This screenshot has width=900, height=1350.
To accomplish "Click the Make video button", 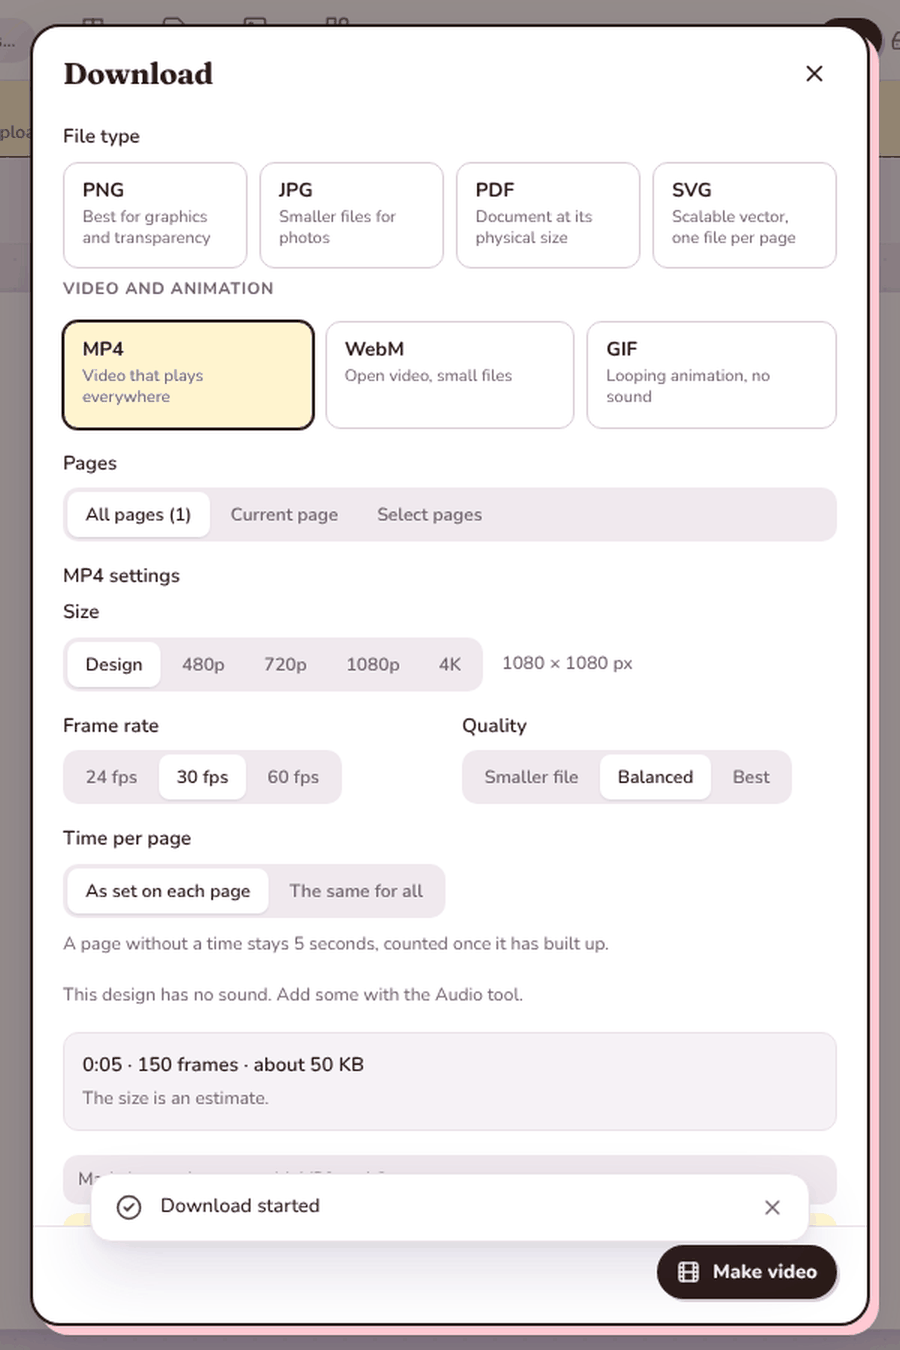I will 747,1272.
